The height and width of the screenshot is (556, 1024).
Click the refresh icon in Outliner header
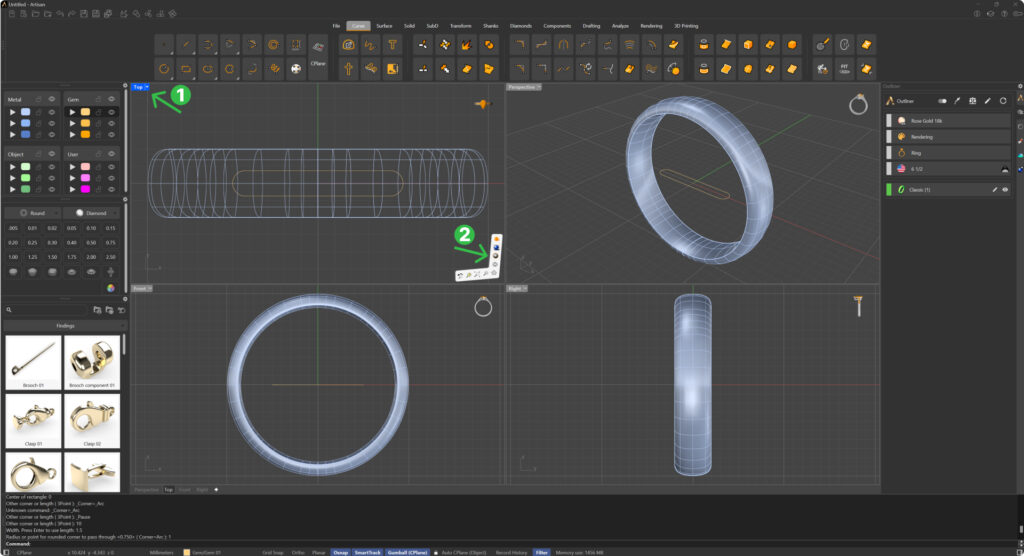click(1003, 101)
